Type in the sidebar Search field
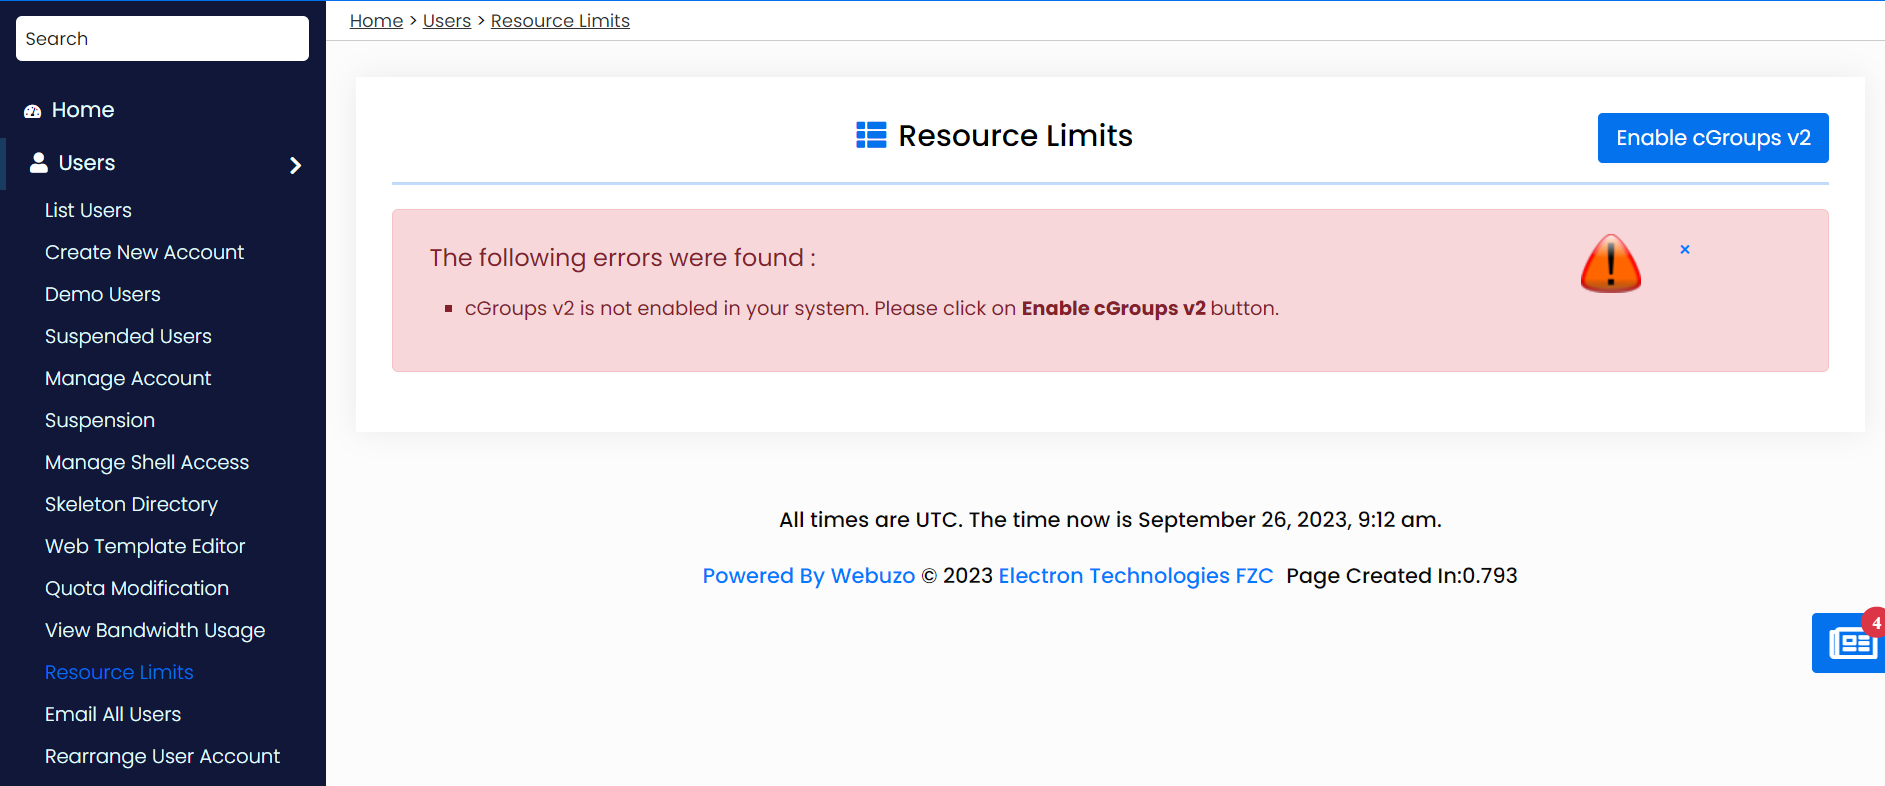The width and height of the screenshot is (1885, 786). (162, 39)
